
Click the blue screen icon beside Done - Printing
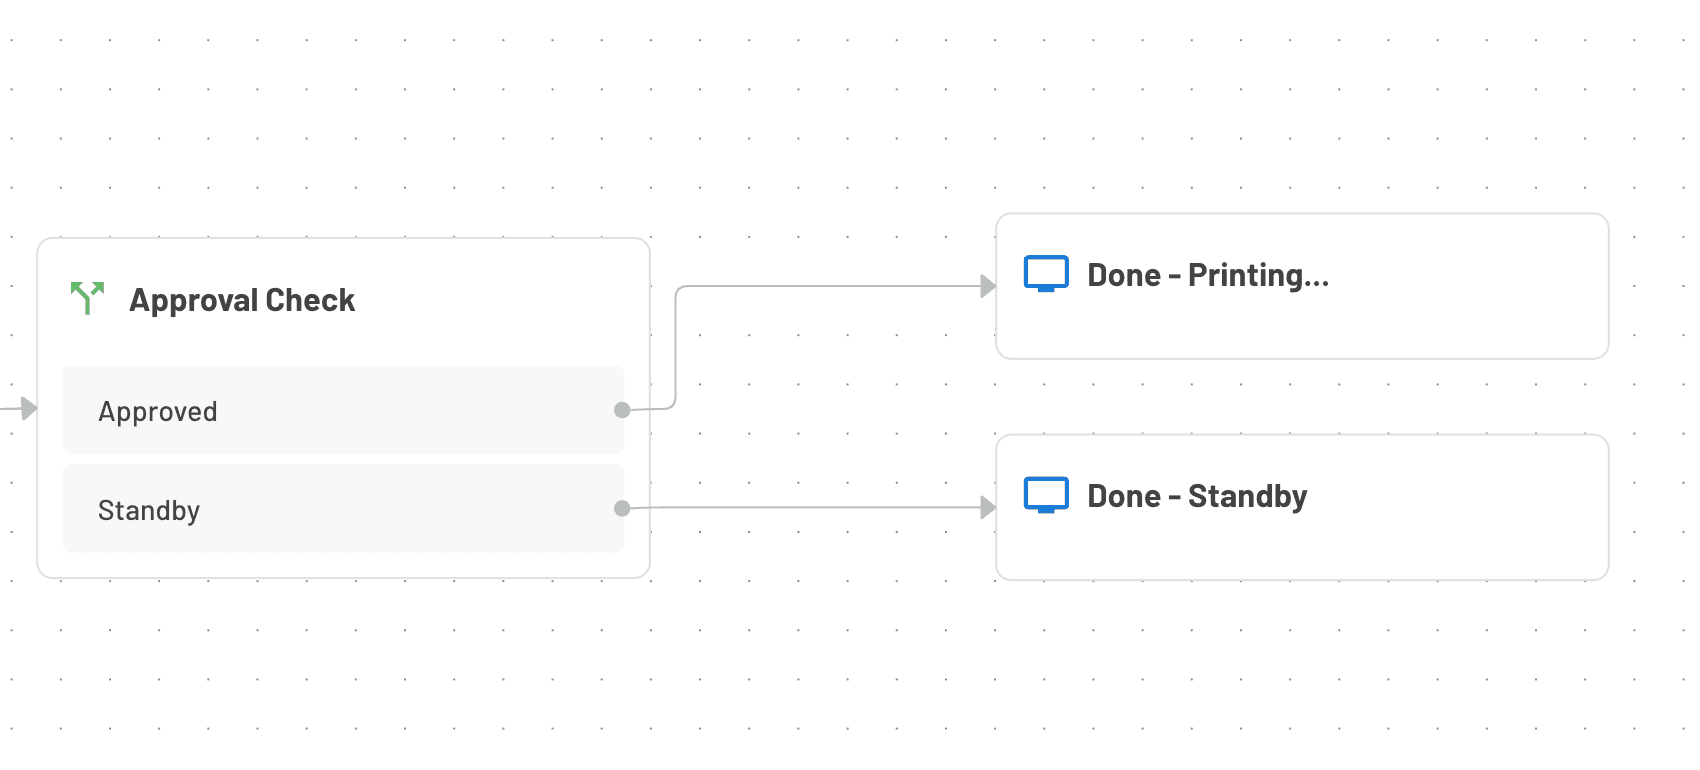pyautogui.click(x=1046, y=273)
